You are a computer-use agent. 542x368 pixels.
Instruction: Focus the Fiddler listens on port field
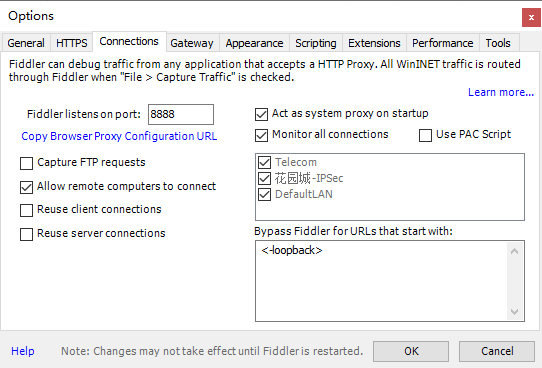[x=181, y=114]
